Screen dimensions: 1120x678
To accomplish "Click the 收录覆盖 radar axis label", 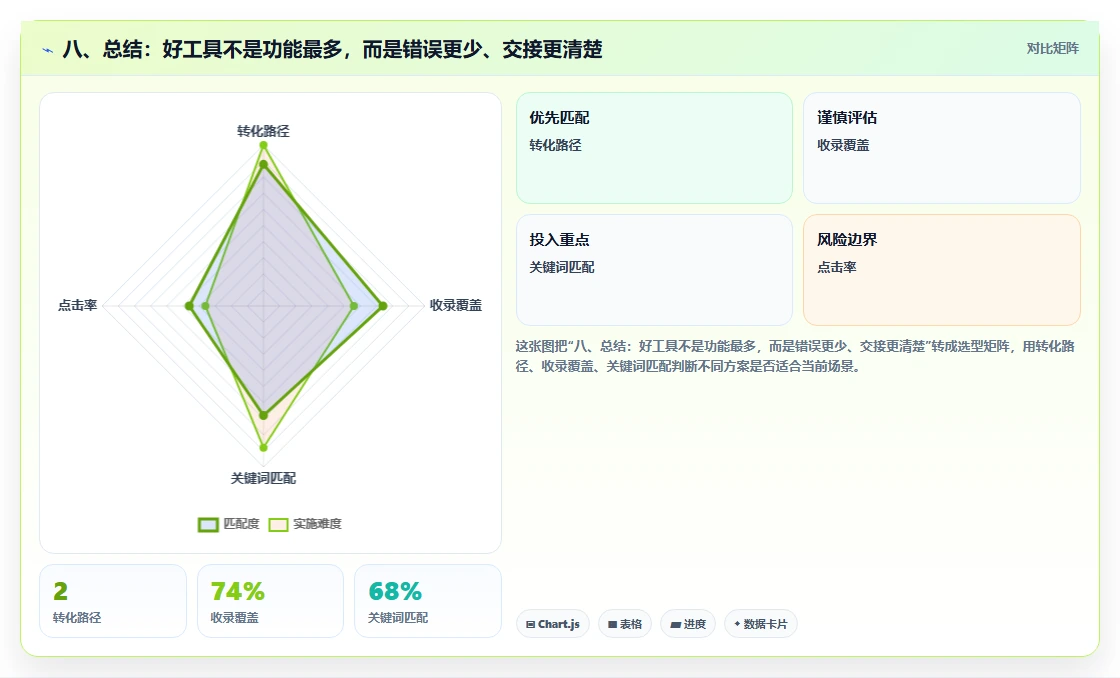I will [x=456, y=306].
